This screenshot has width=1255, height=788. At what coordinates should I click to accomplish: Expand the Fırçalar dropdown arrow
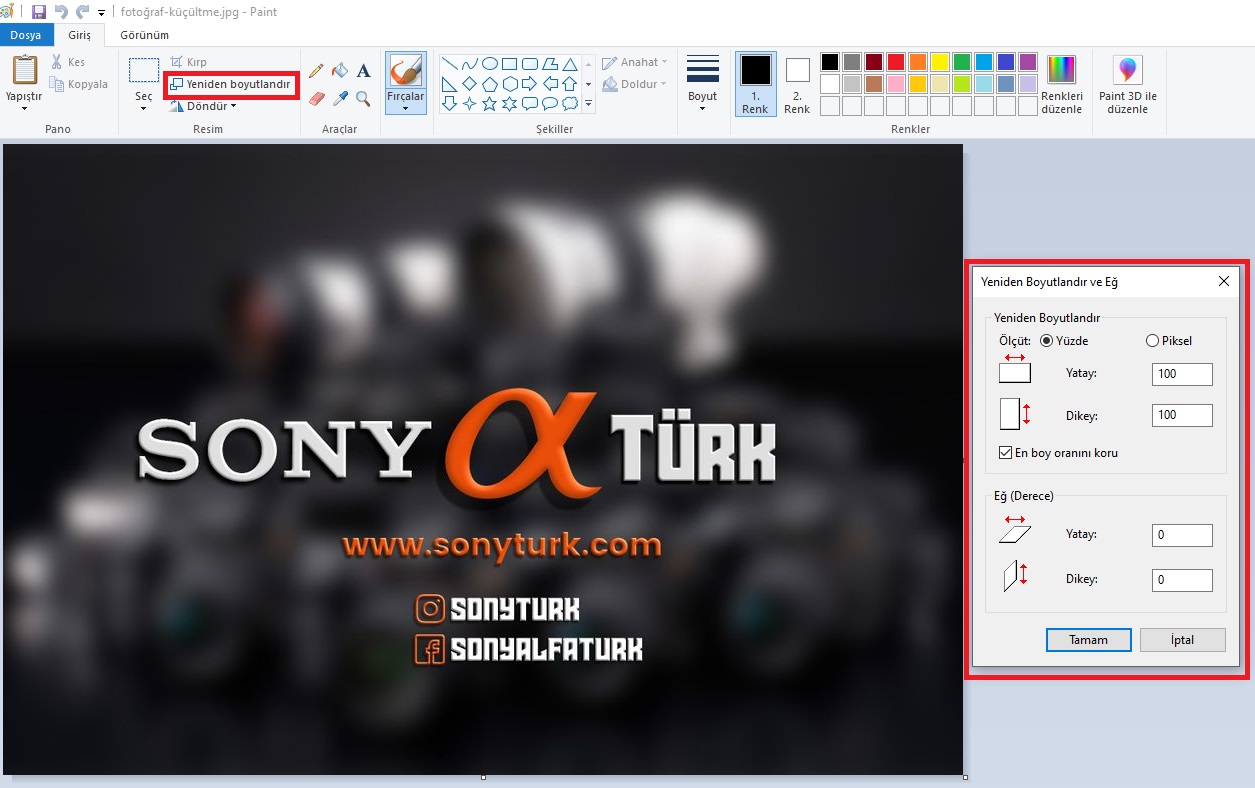click(x=406, y=108)
